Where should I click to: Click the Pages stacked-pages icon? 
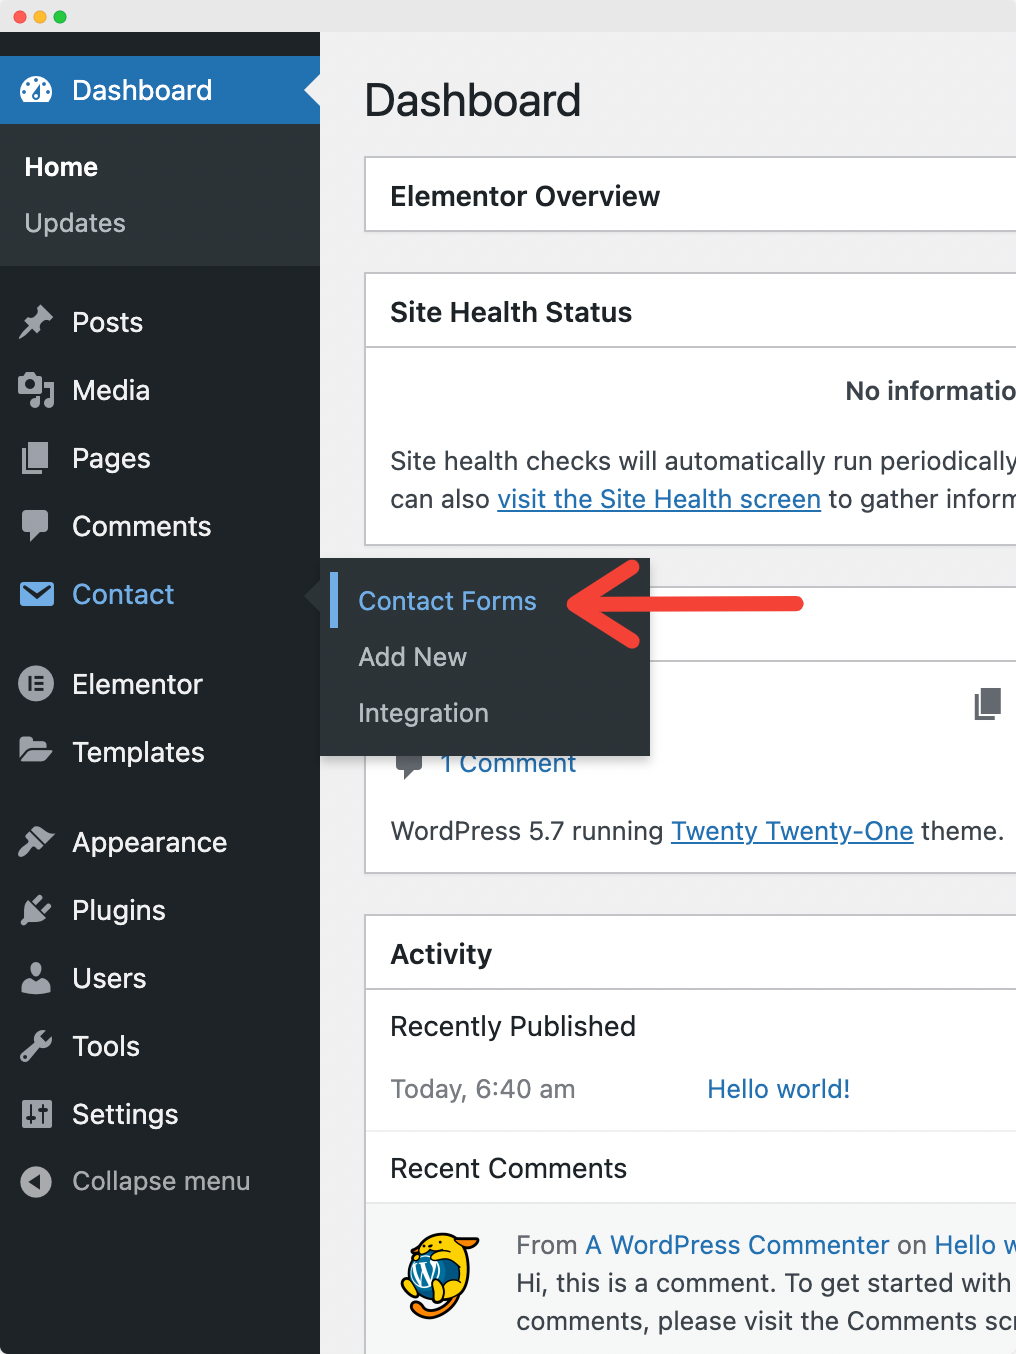click(x=35, y=458)
